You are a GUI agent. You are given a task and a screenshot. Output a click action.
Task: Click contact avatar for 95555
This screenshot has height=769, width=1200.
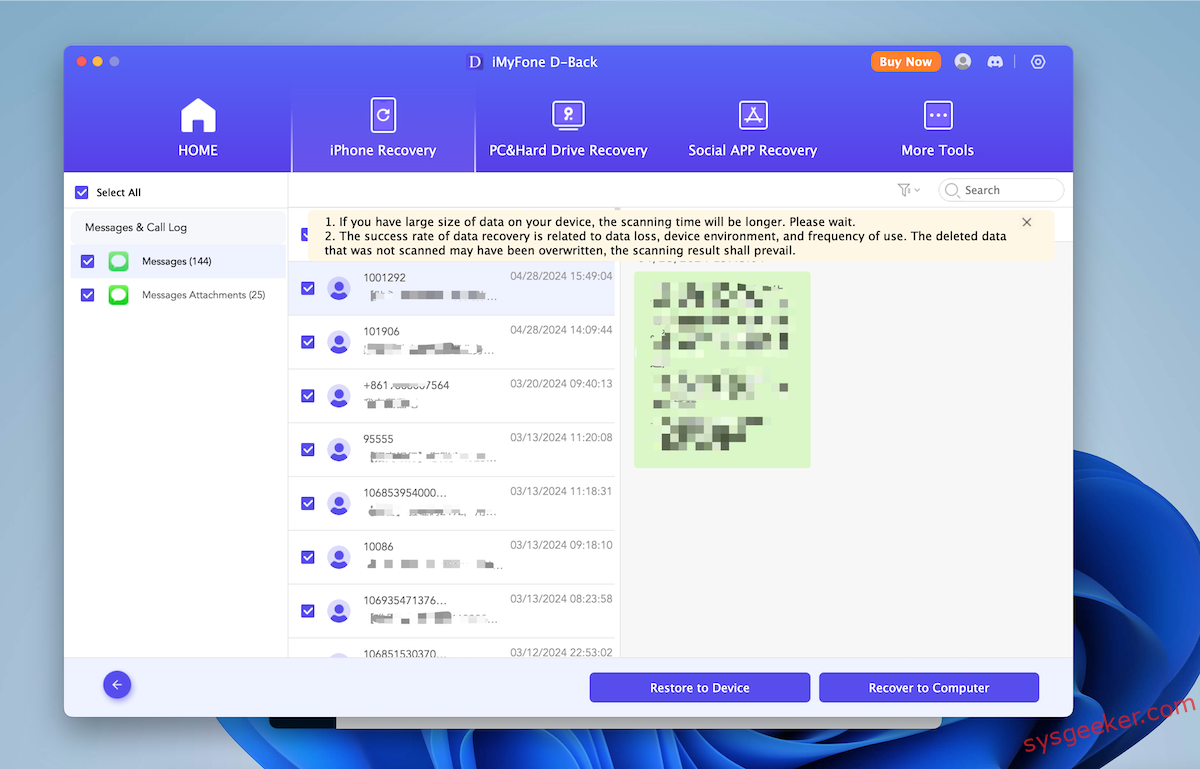tap(339, 450)
